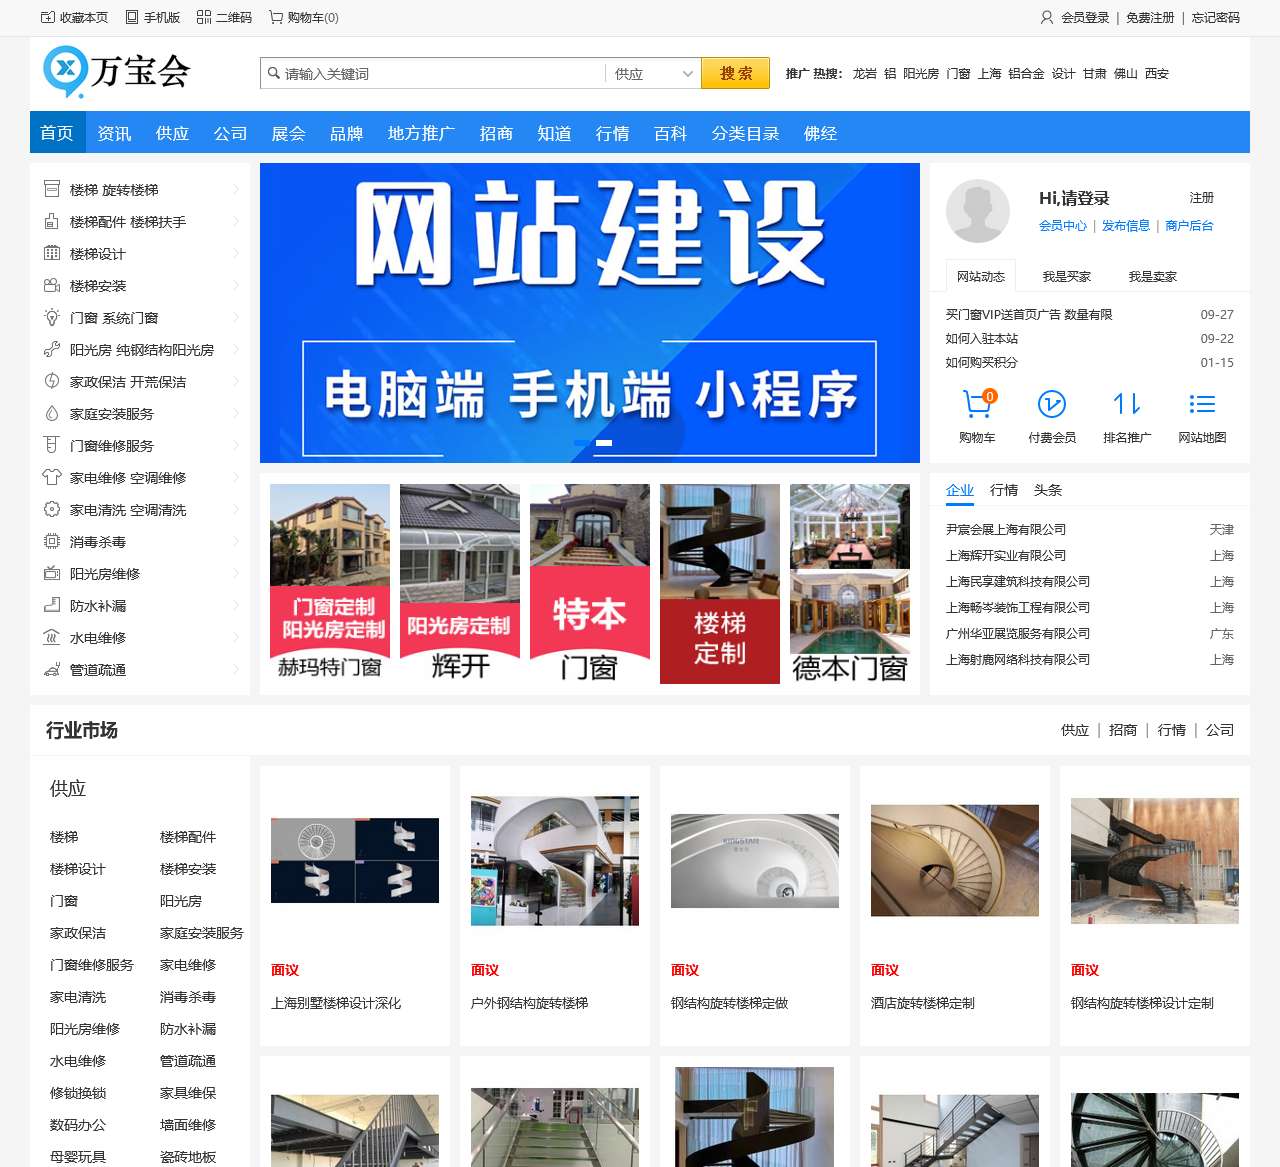Expand the 门窗维修服务 category chevron
The width and height of the screenshot is (1280, 1167).
(236, 445)
